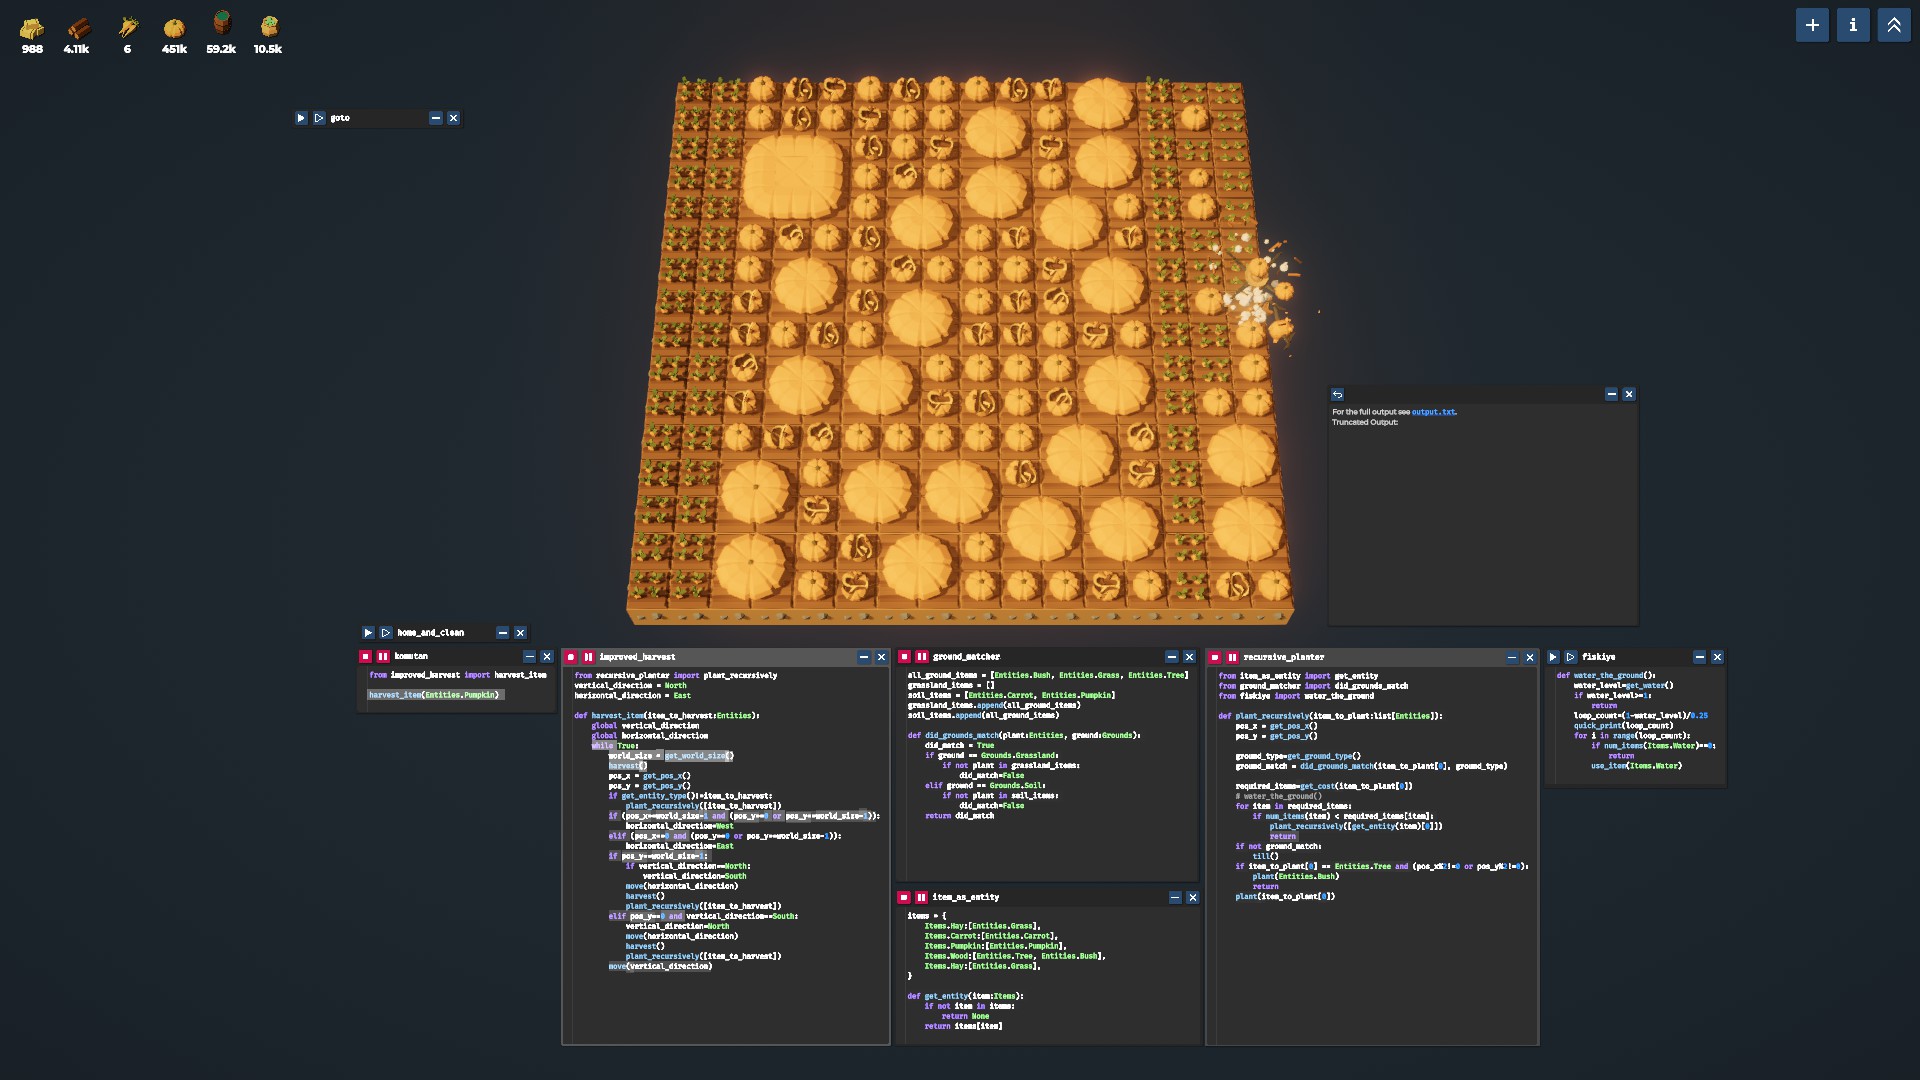Select the improved_harvest window title
Image resolution: width=1920 pixels, height=1080 pixels.
(637, 657)
